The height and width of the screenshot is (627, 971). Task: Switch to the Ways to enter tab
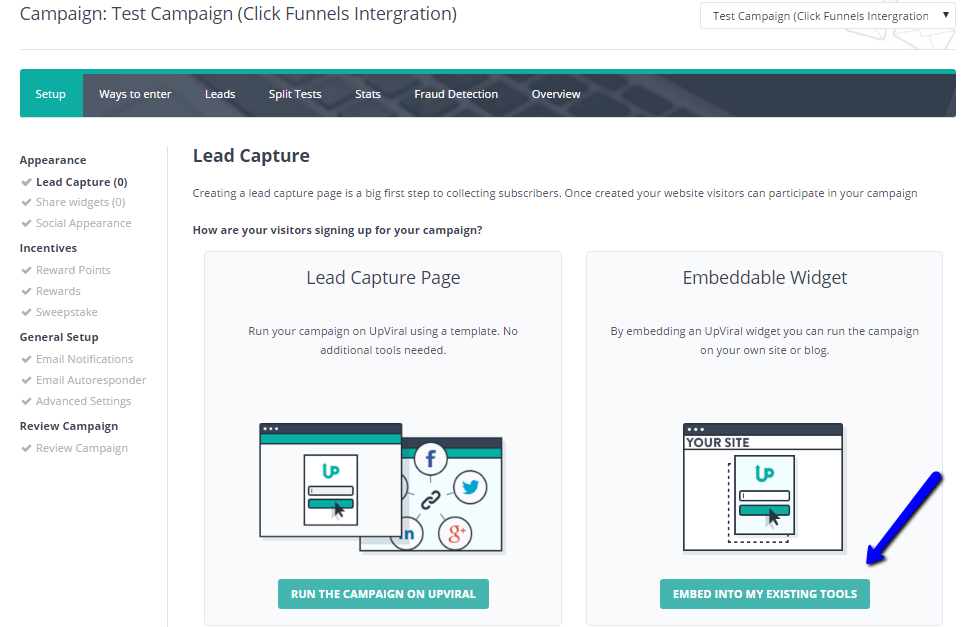pos(135,94)
